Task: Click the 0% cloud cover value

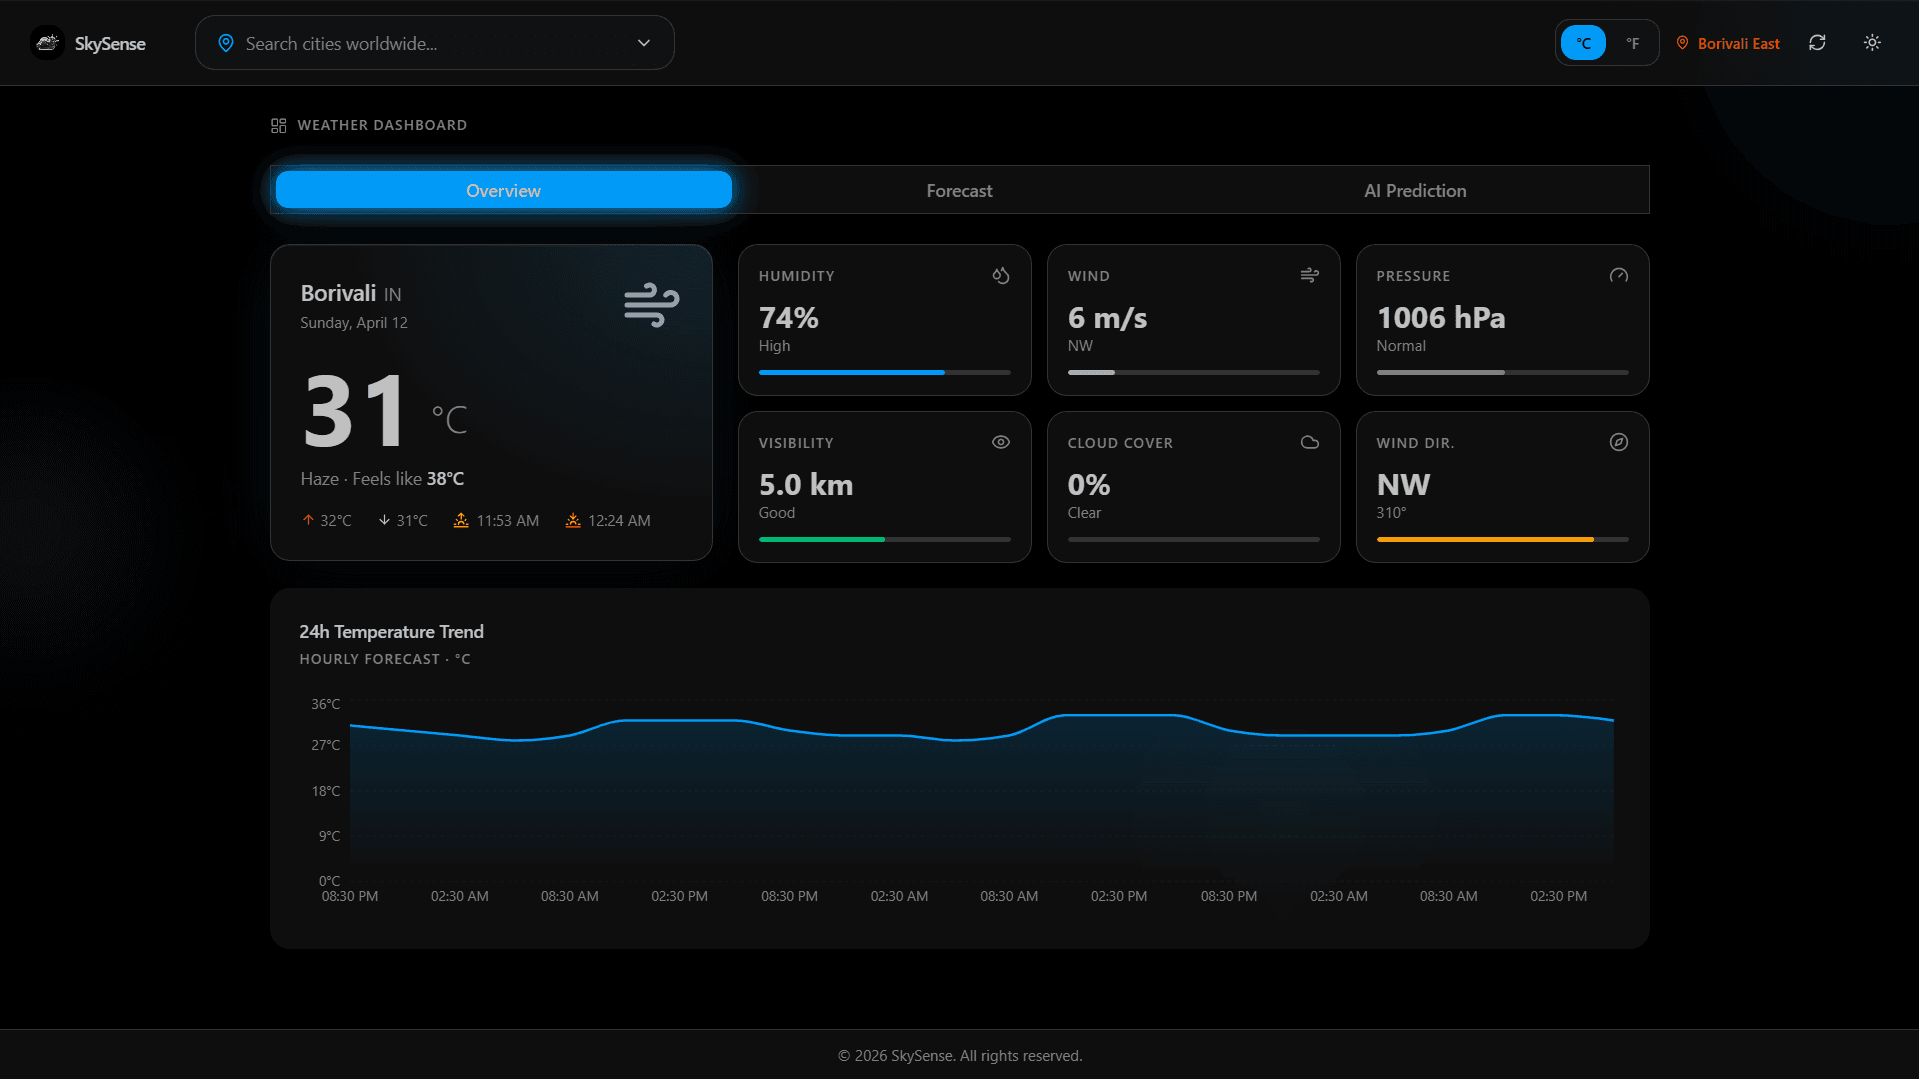Action: click(1088, 484)
